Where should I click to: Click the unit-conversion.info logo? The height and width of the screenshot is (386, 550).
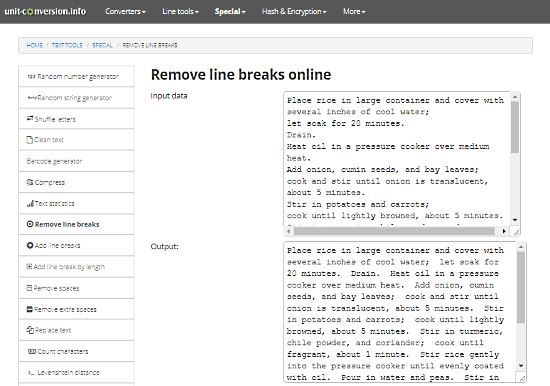[x=45, y=11]
